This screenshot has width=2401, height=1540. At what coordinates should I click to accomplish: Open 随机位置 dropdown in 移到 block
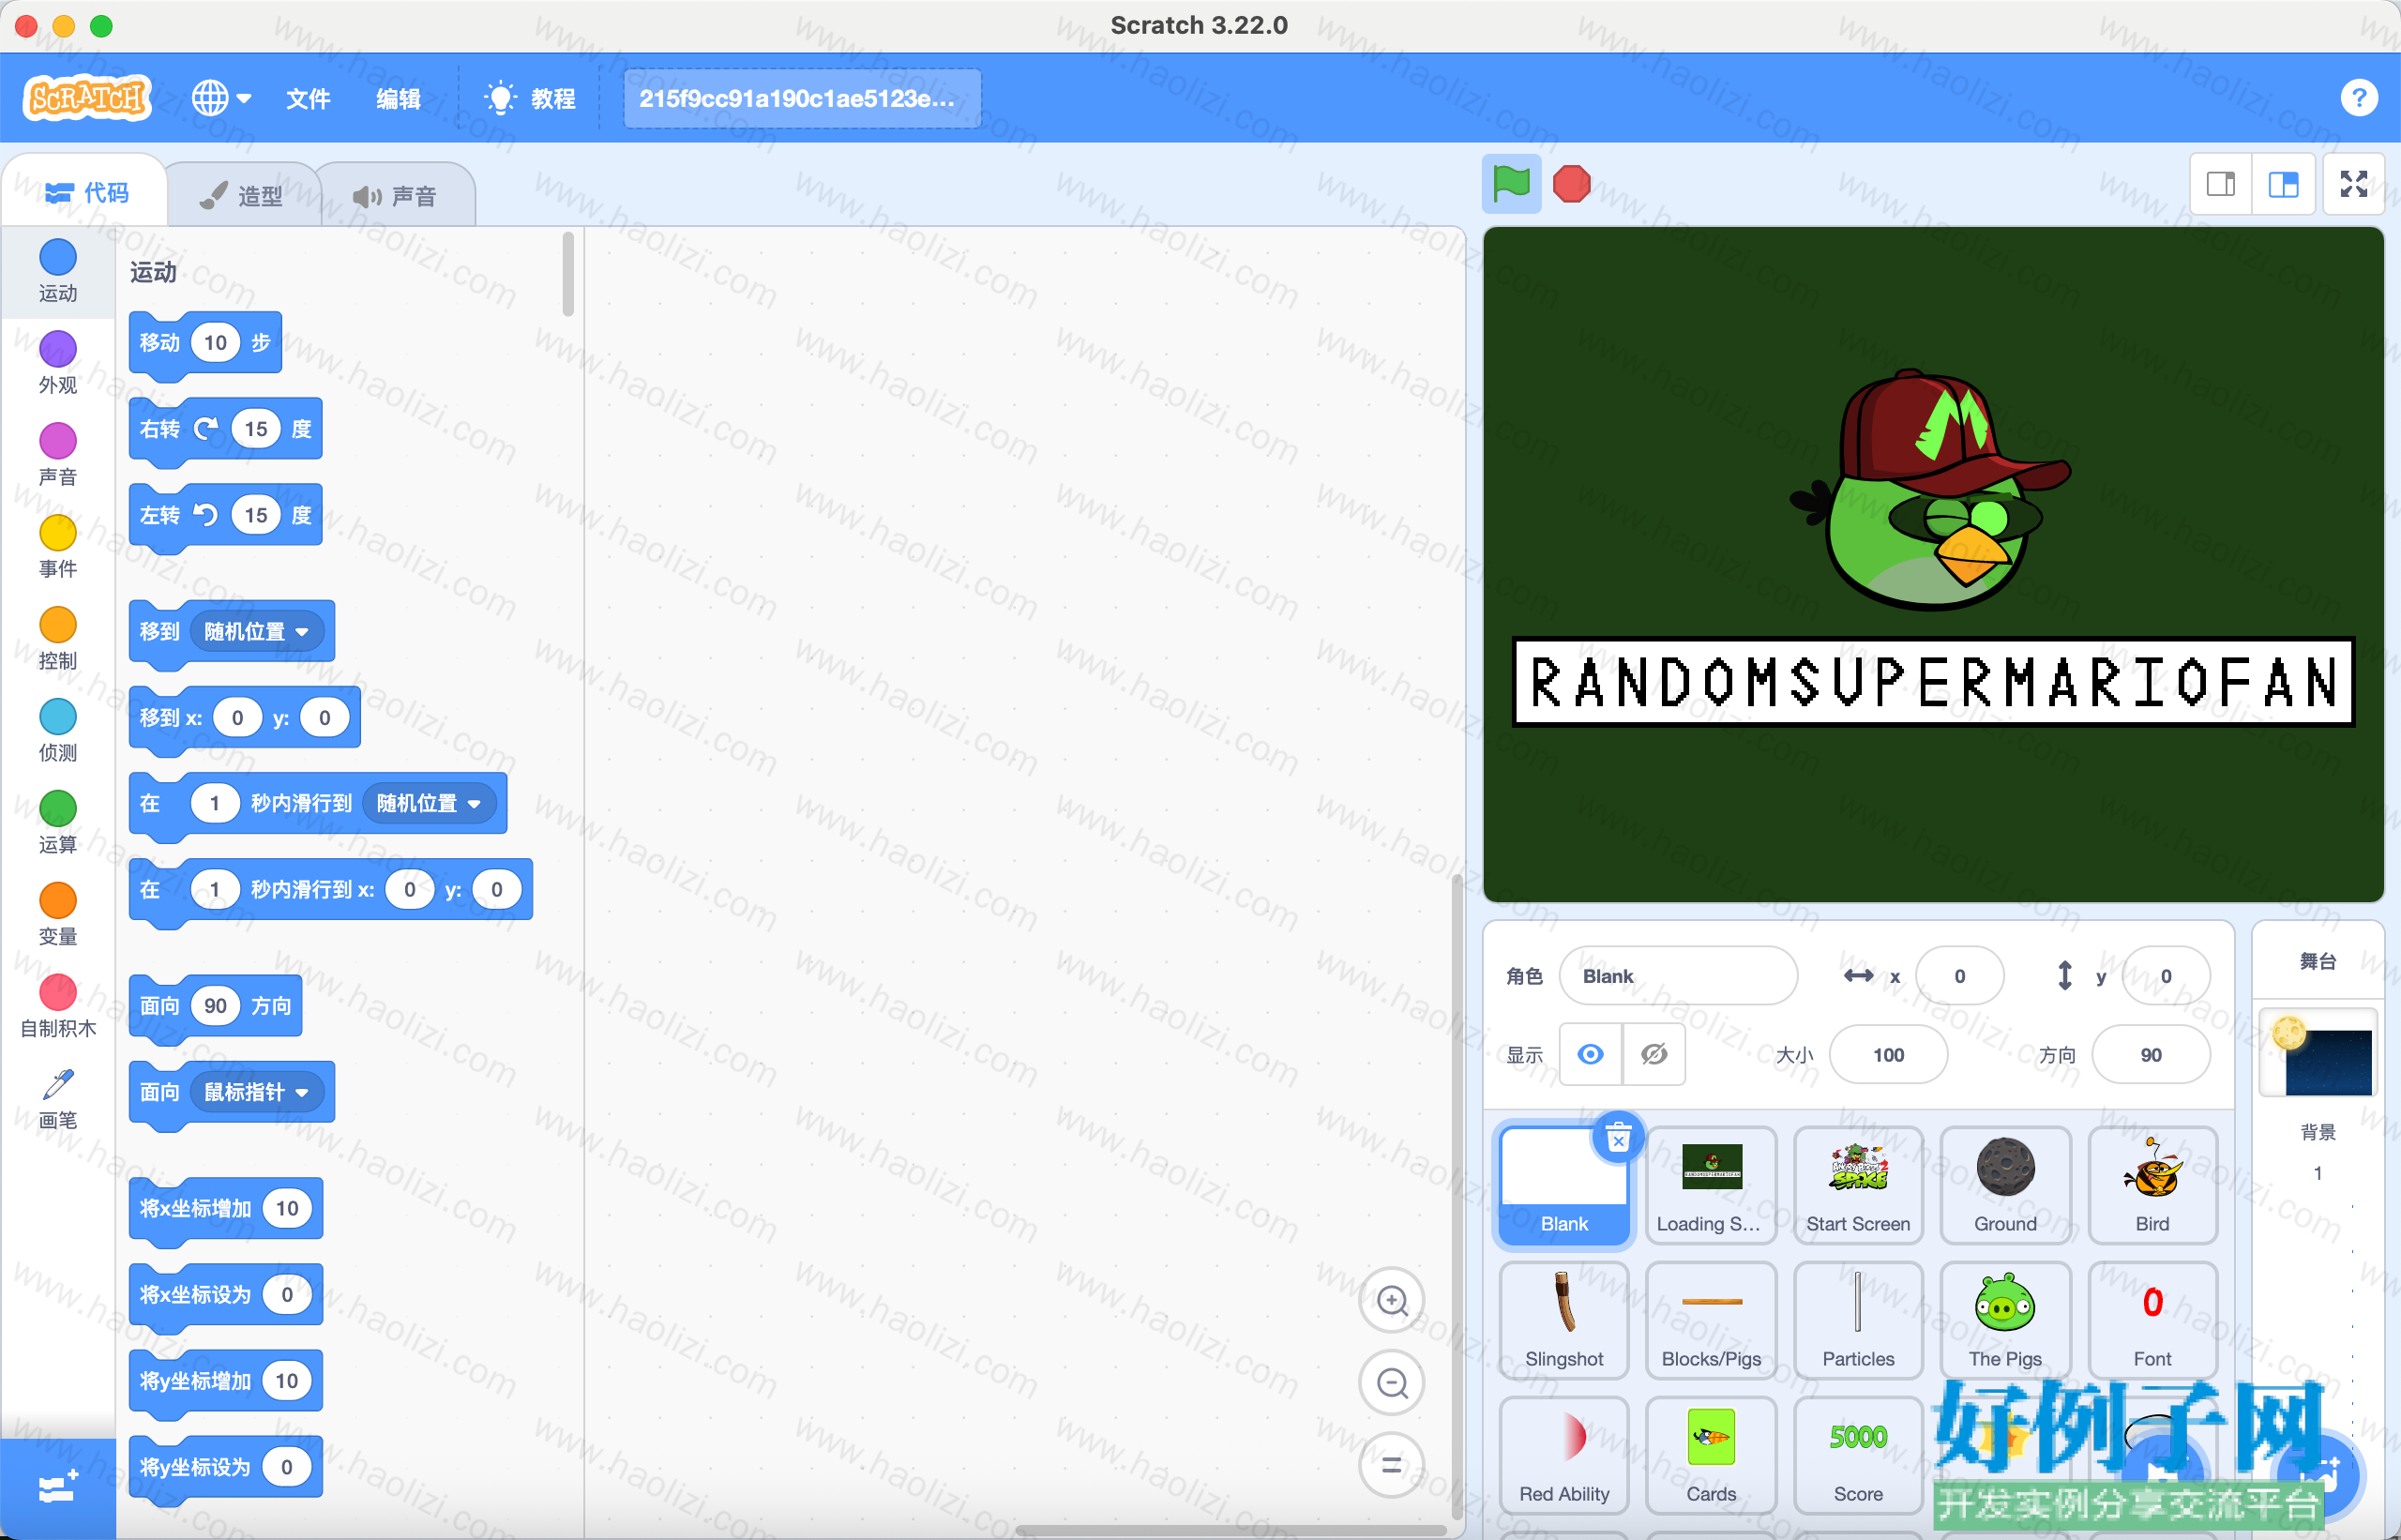click(x=257, y=632)
